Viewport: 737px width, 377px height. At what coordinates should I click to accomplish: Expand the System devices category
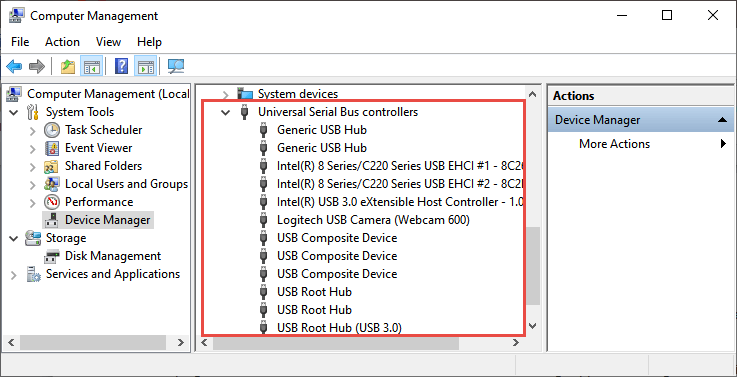(x=226, y=94)
